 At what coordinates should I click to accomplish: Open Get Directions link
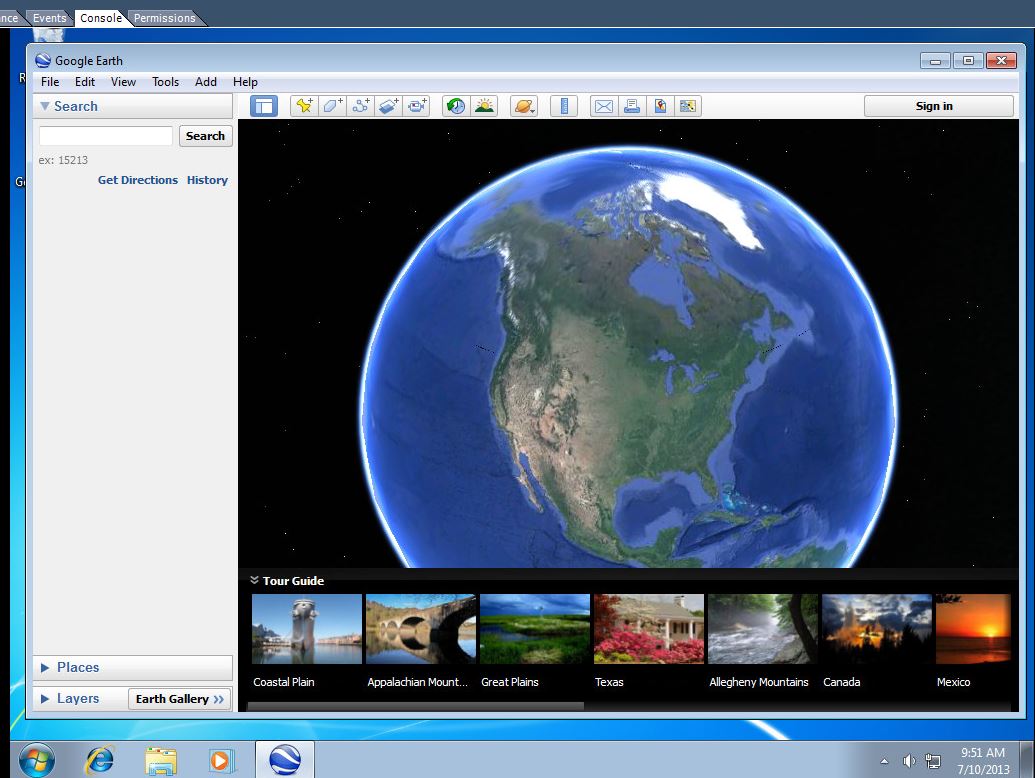click(x=137, y=180)
